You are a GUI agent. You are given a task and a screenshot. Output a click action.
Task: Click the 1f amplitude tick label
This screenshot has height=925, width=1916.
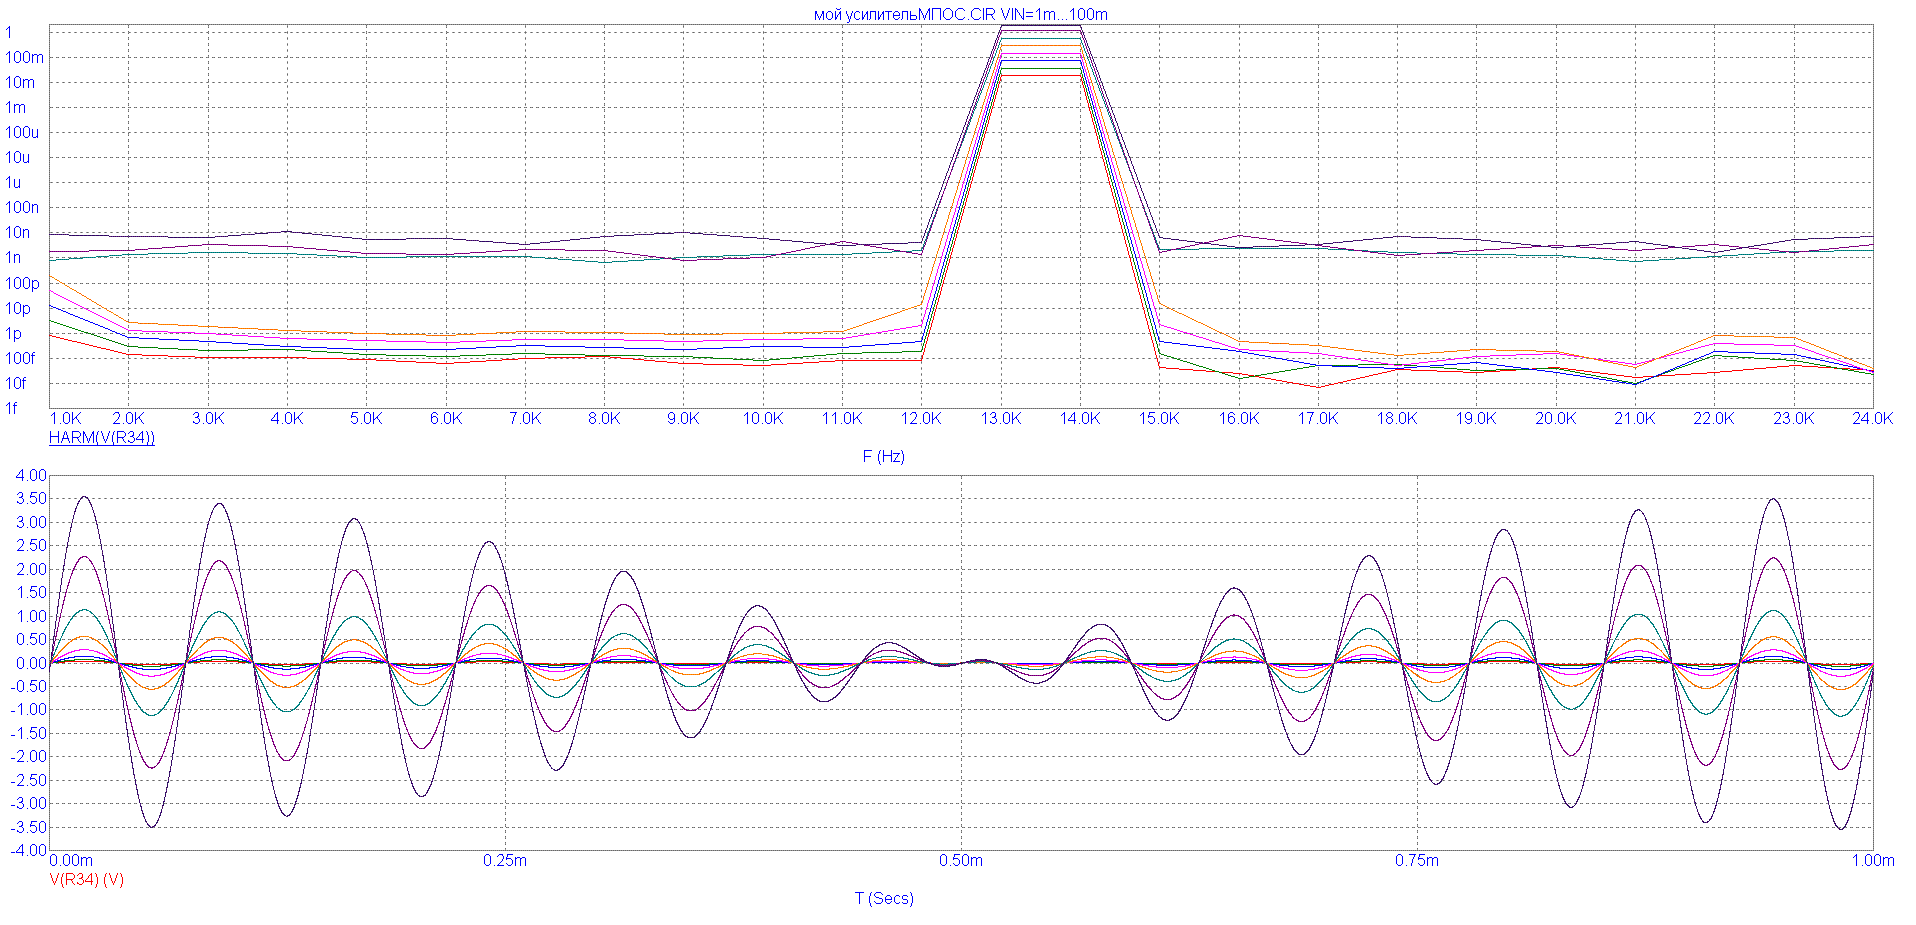pyautogui.click(x=11, y=408)
